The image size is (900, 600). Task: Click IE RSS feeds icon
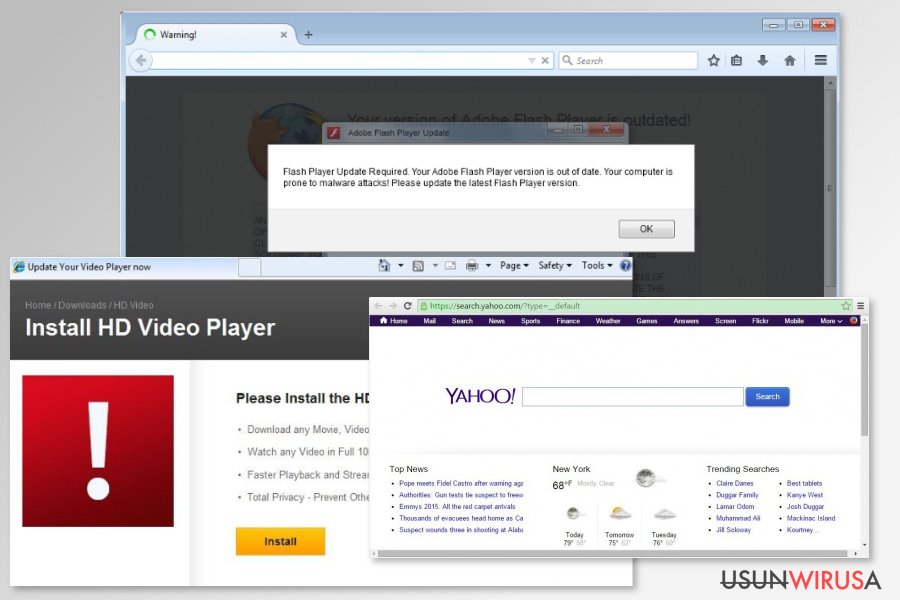[x=418, y=265]
